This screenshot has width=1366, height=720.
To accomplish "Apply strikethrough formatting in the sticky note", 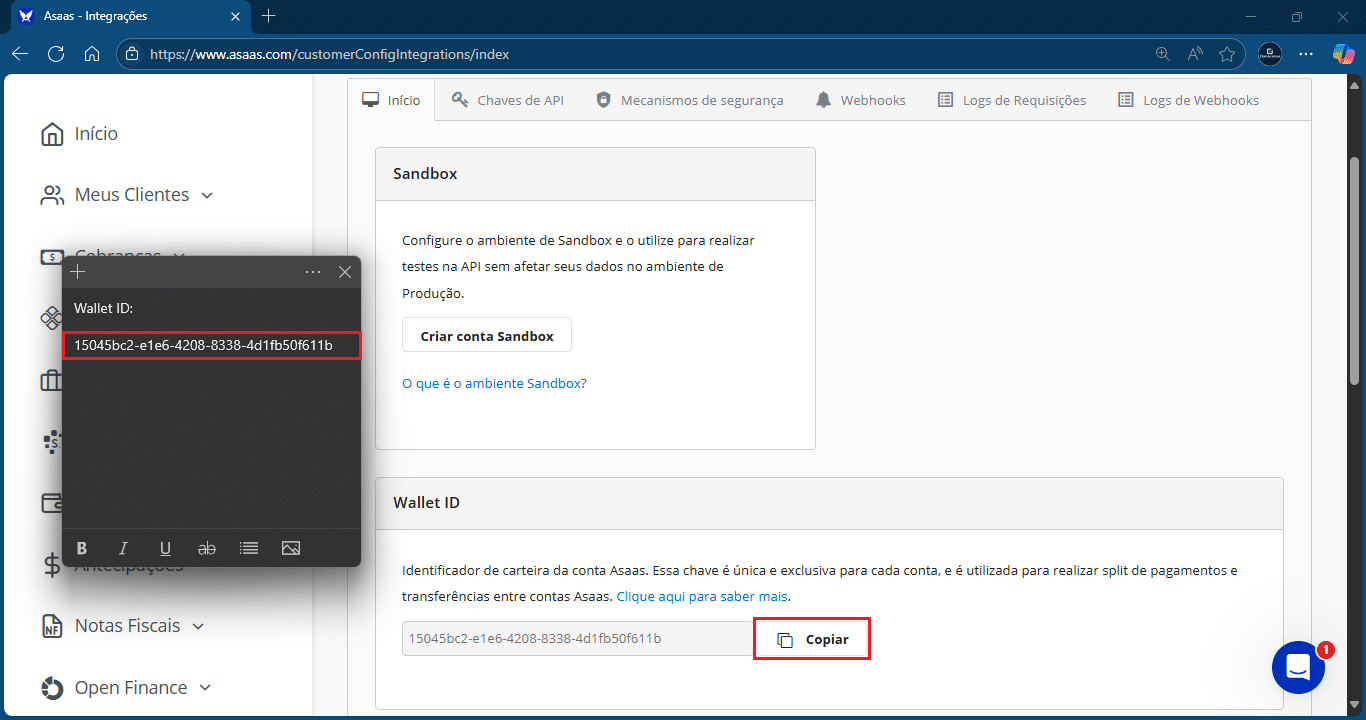I will pos(207,547).
